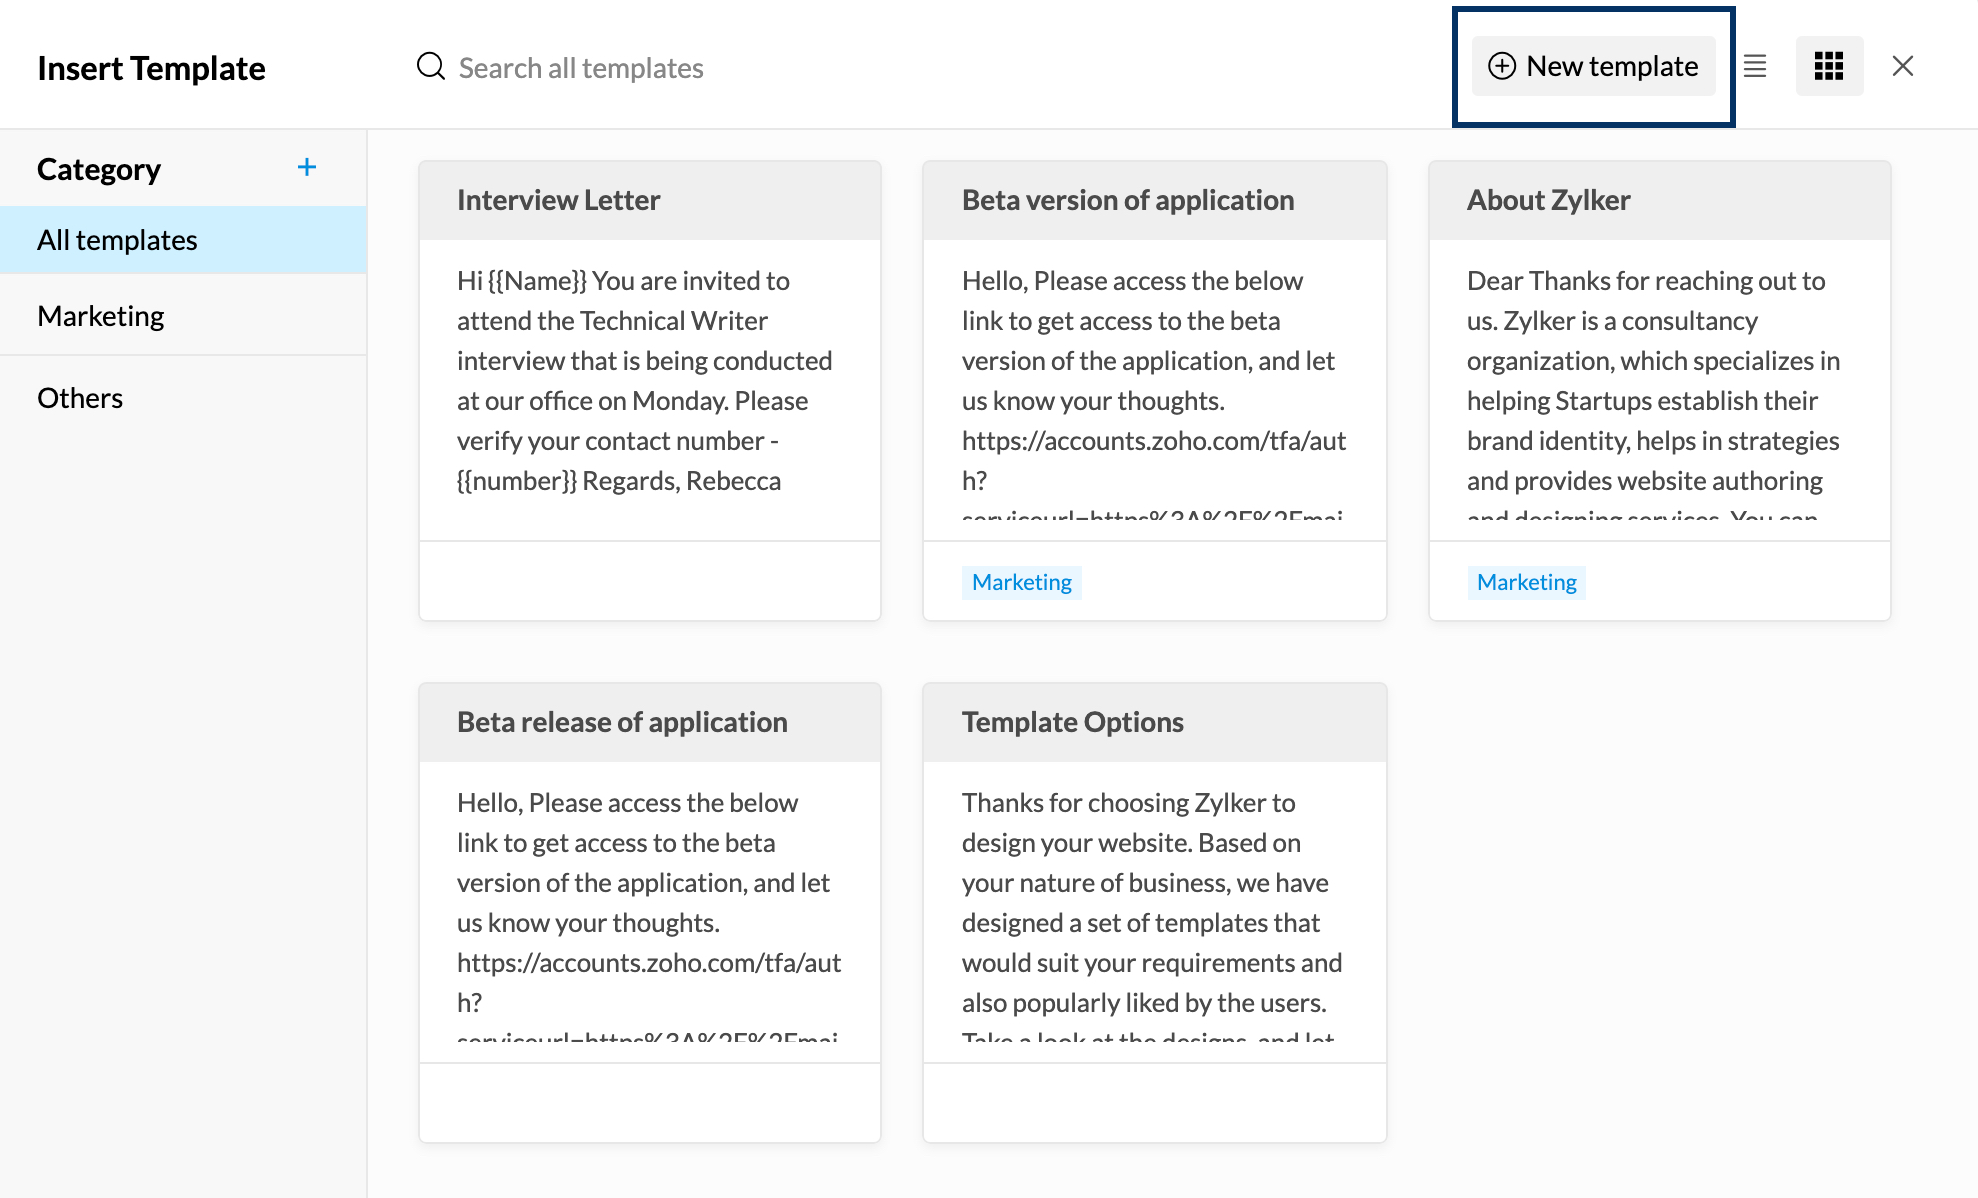Close the Insert Template dialog
The width and height of the screenshot is (1978, 1198).
click(1902, 67)
